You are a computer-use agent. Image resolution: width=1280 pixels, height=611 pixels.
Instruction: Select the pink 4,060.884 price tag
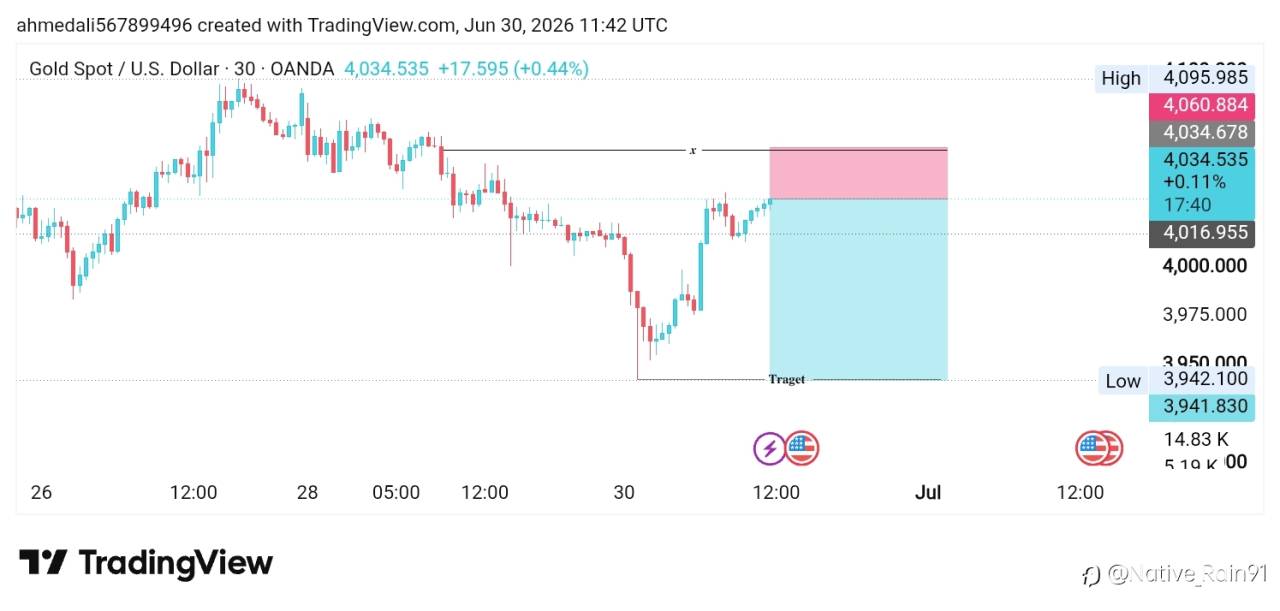(x=1203, y=105)
